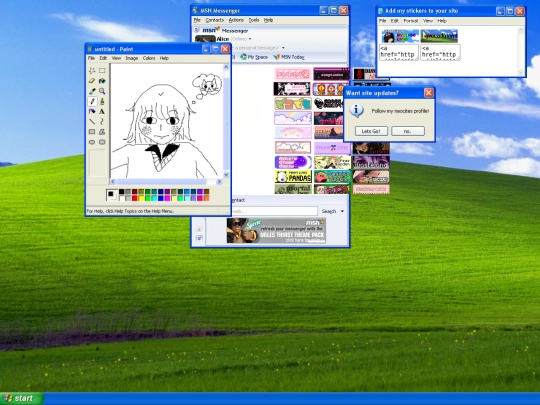
Task: Select the Pencil tool in Paint
Action: coord(92,101)
